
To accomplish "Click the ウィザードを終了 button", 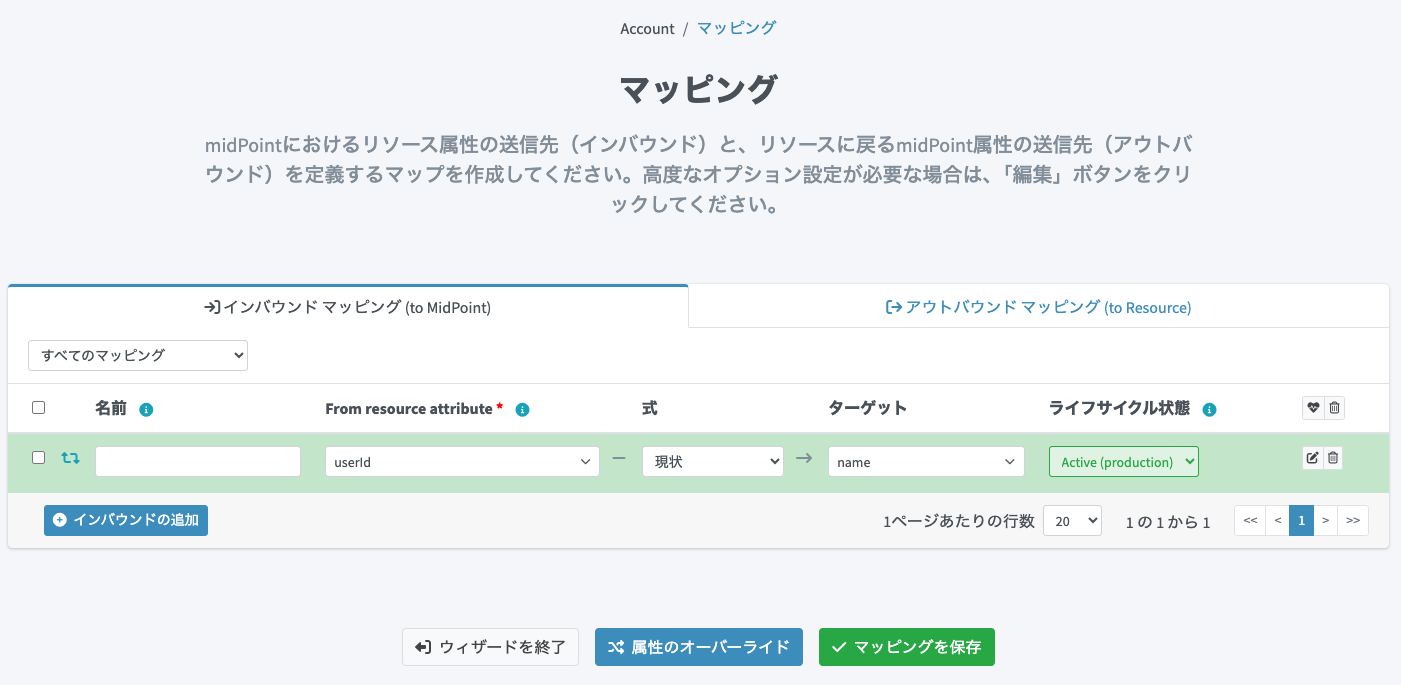I will [490, 647].
